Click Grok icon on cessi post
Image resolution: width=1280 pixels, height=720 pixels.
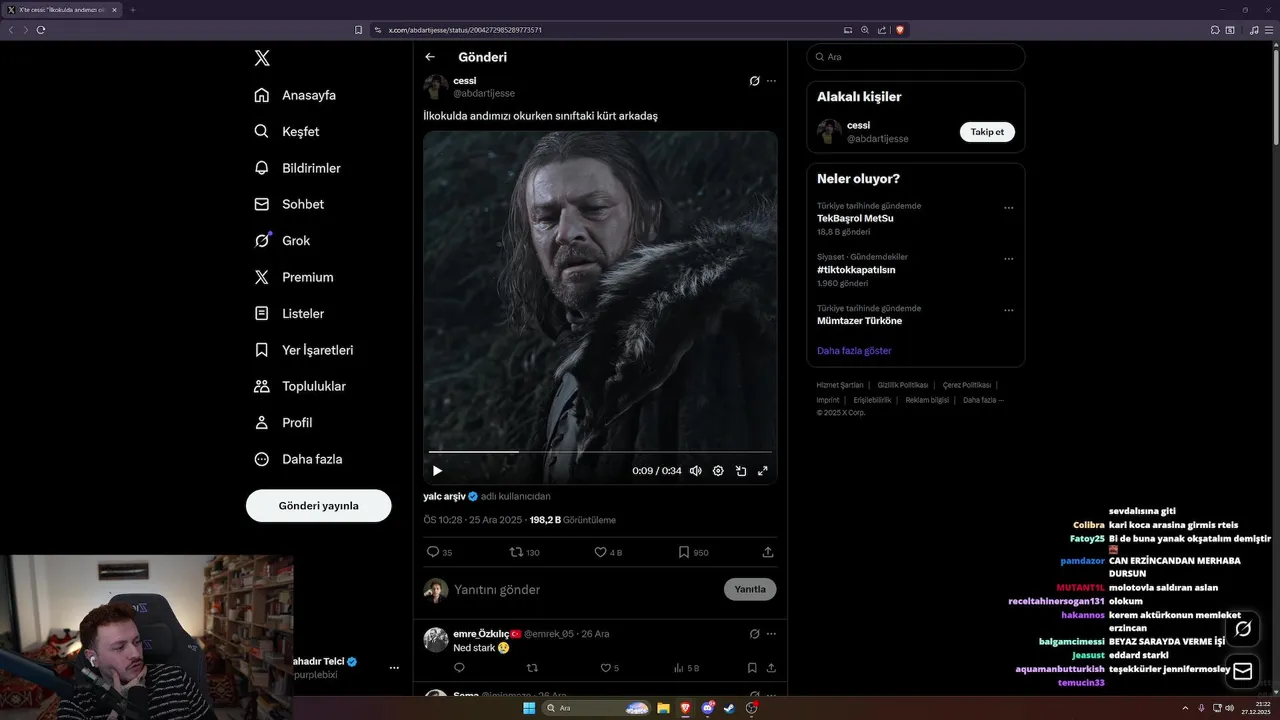(x=755, y=81)
